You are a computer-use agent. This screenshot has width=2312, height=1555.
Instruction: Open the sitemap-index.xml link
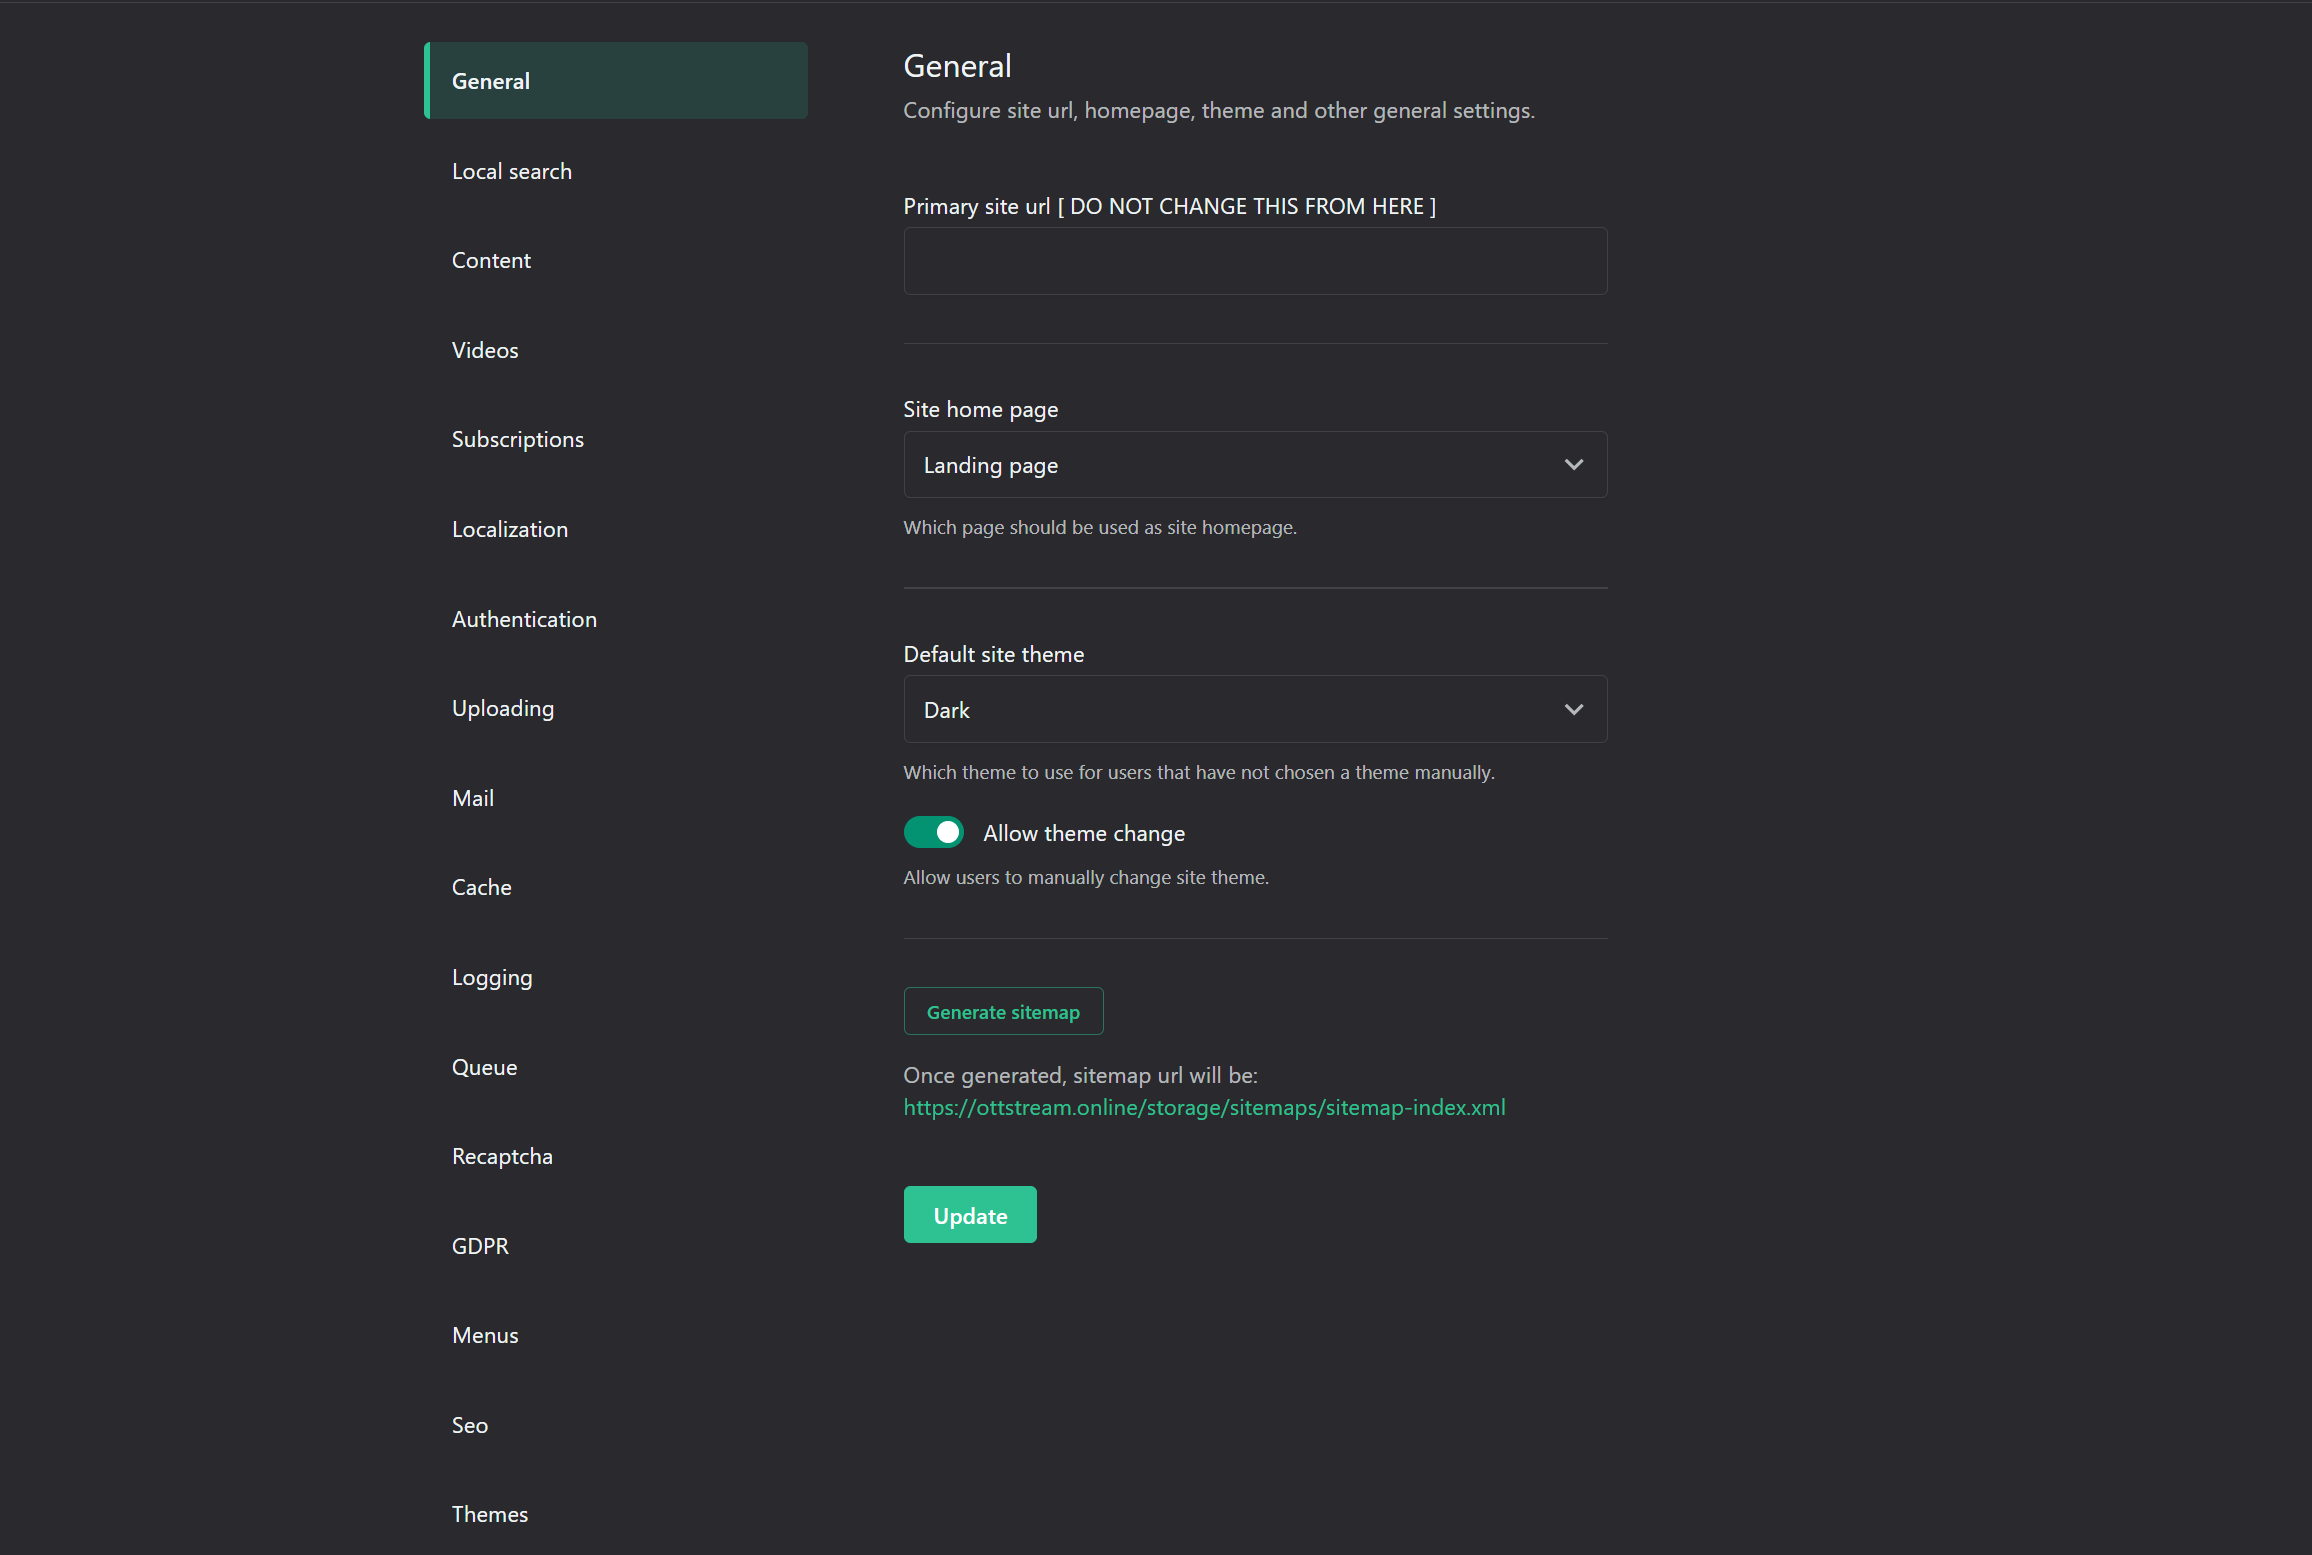[1204, 1107]
